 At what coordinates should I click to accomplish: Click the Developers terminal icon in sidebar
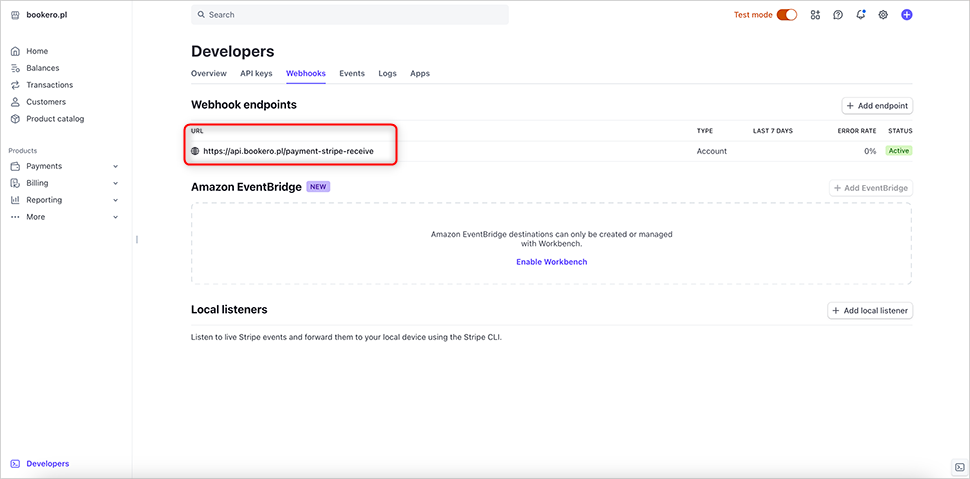15,464
